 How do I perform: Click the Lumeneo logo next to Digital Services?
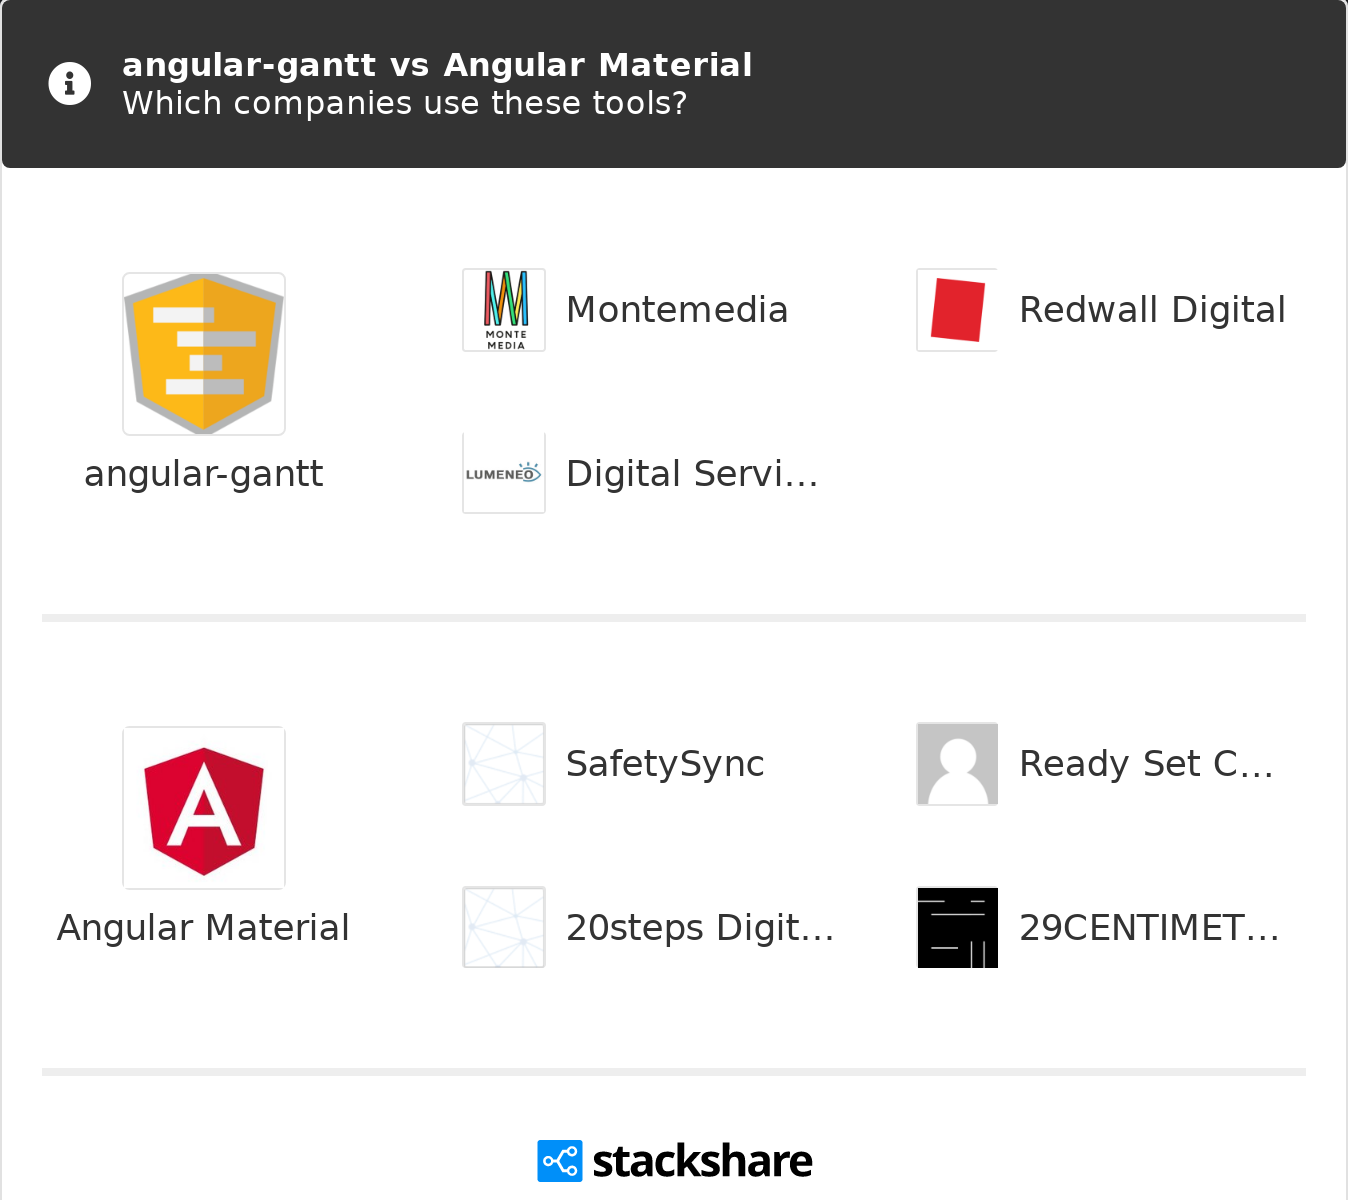(503, 473)
